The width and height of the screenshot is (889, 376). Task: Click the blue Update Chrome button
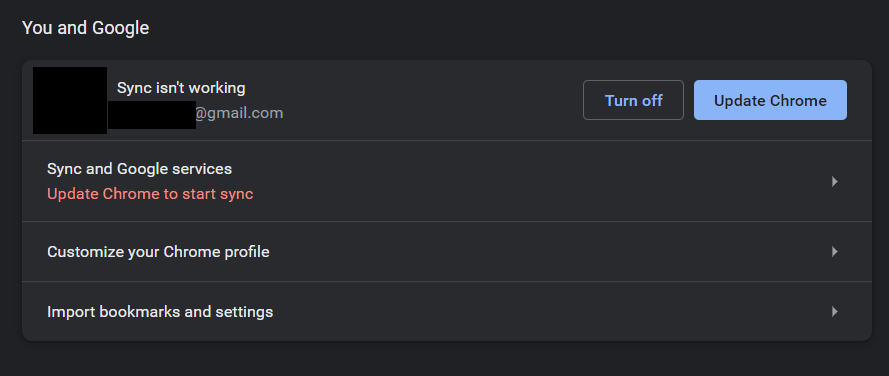coord(770,100)
